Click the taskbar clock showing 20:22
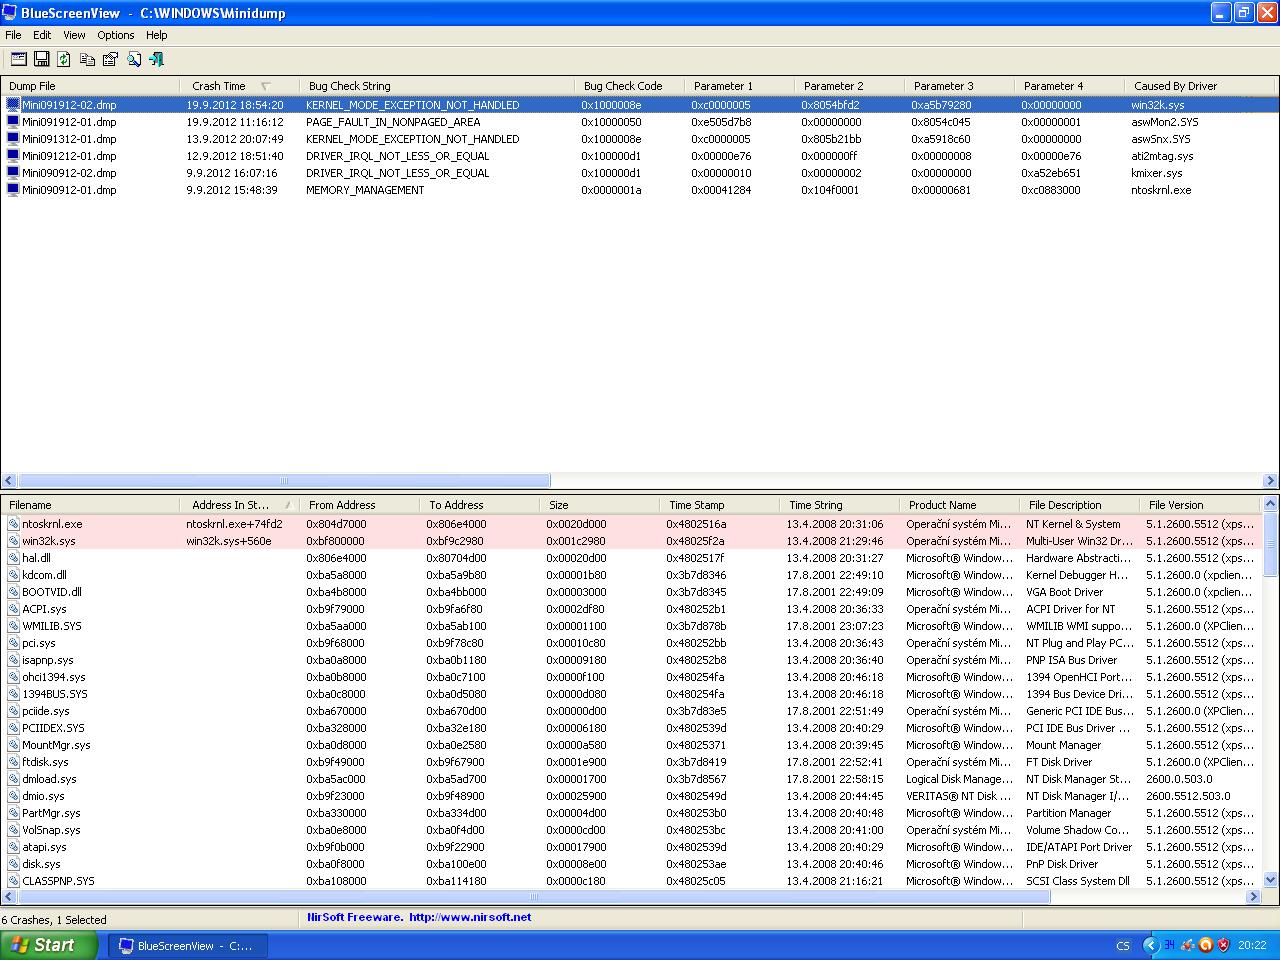Image resolution: width=1280 pixels, height=960 pixels. (1252, 945)
